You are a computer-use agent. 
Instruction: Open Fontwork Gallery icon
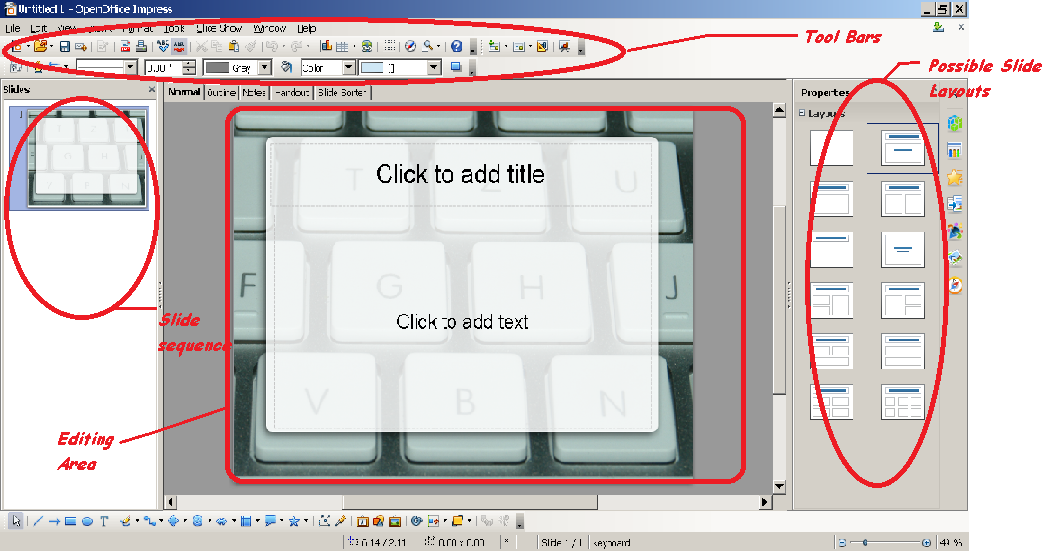(363, 521)
